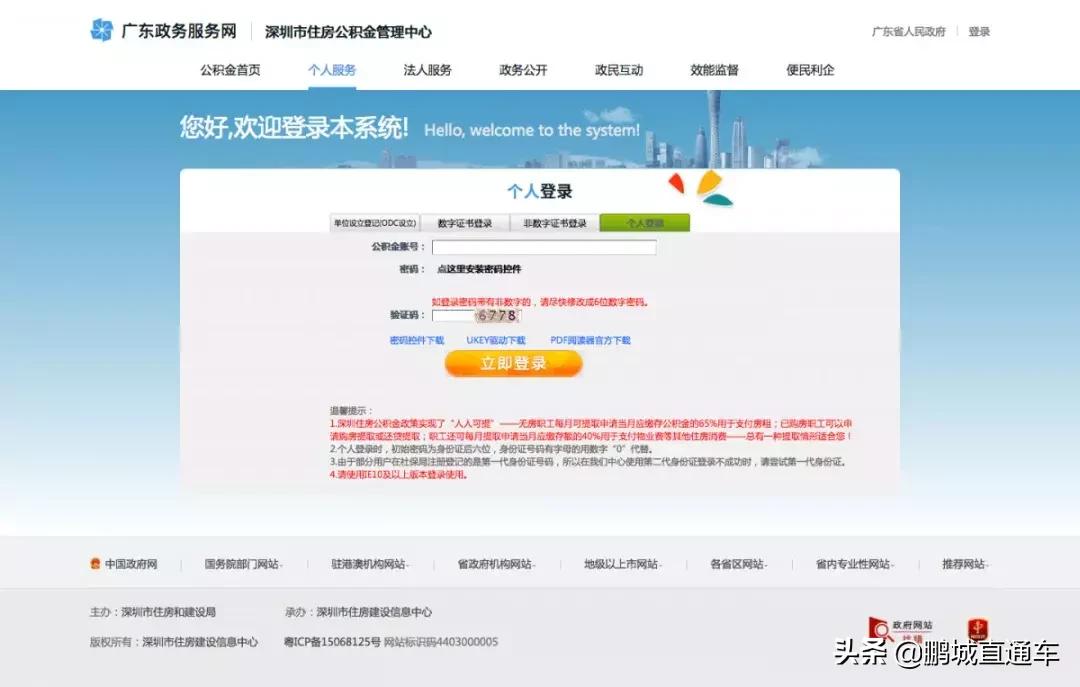Click the national emblem icon beside 中国政府网
The width and height of the screenshot is (1080, 687).
click(x=93, y=563)
